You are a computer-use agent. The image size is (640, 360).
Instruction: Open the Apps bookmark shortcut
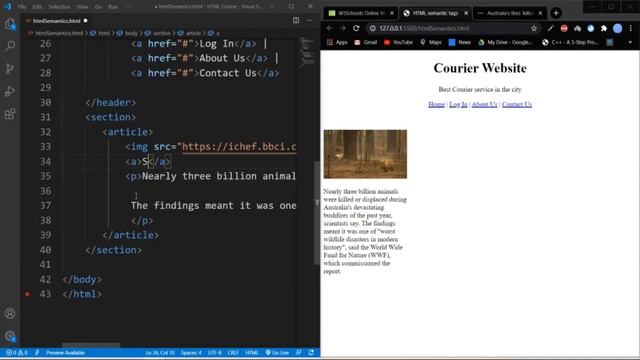337,42
